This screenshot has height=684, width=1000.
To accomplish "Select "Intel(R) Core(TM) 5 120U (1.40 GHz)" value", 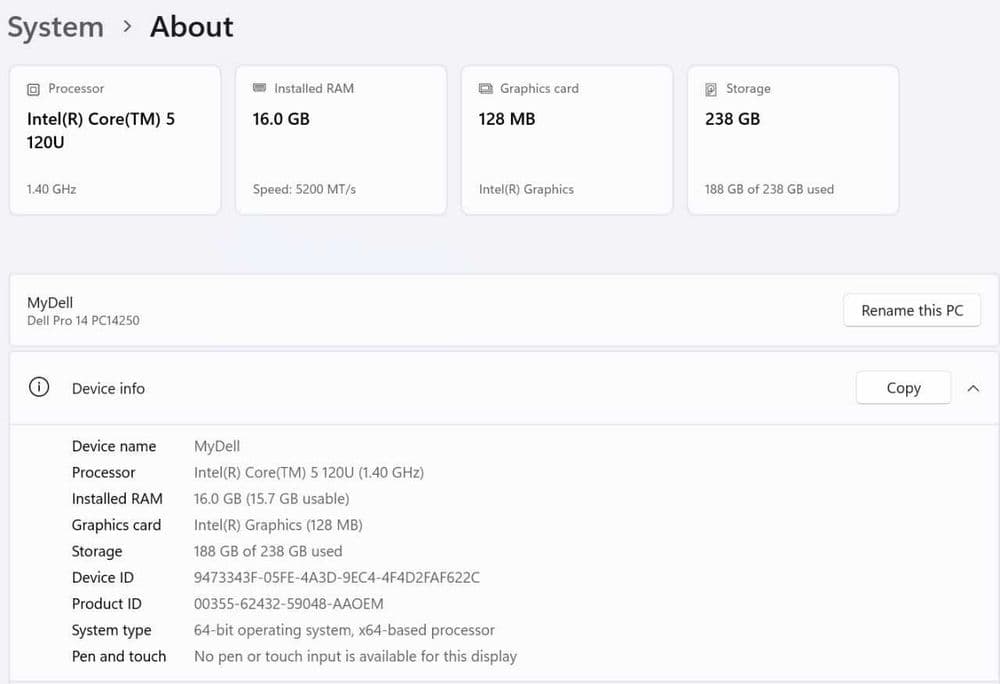I will [309, 472].
